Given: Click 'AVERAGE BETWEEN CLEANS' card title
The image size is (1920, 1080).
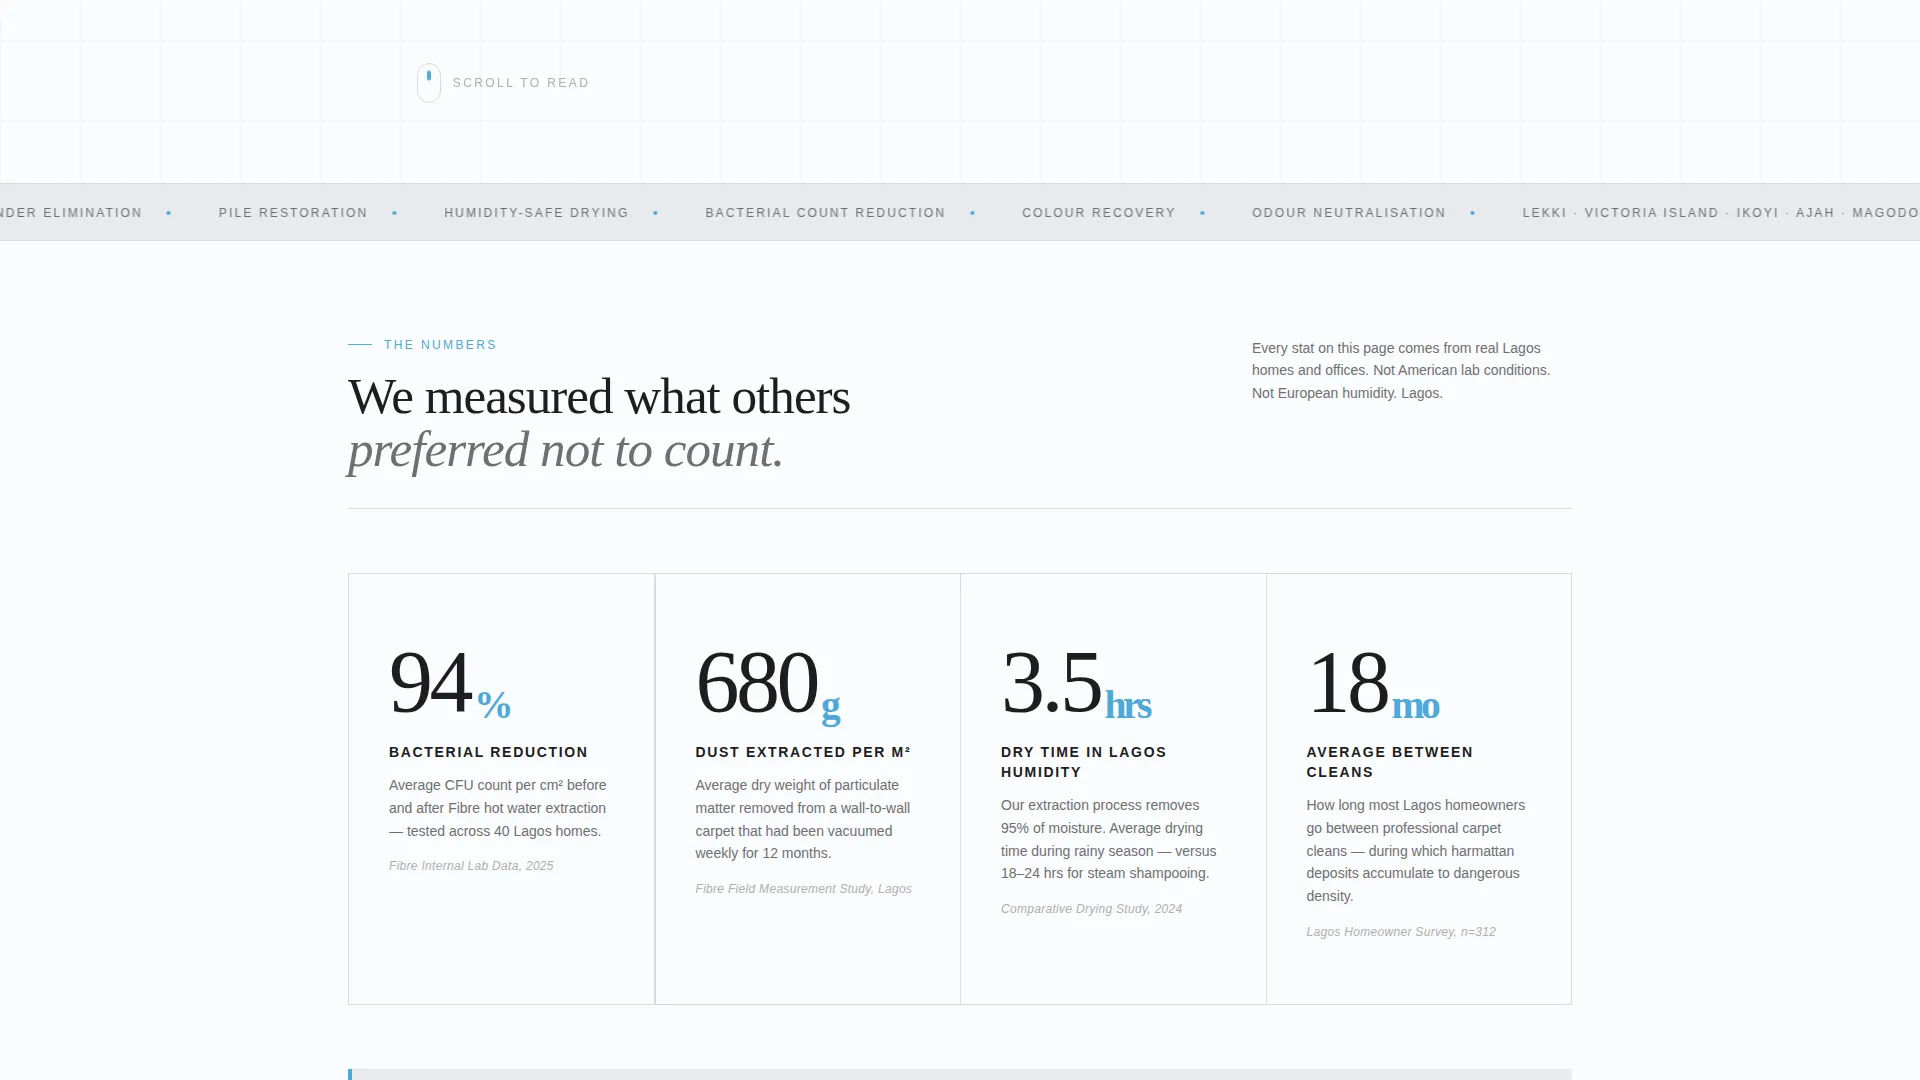Looking at the screenshot, I should [1390, 762].
